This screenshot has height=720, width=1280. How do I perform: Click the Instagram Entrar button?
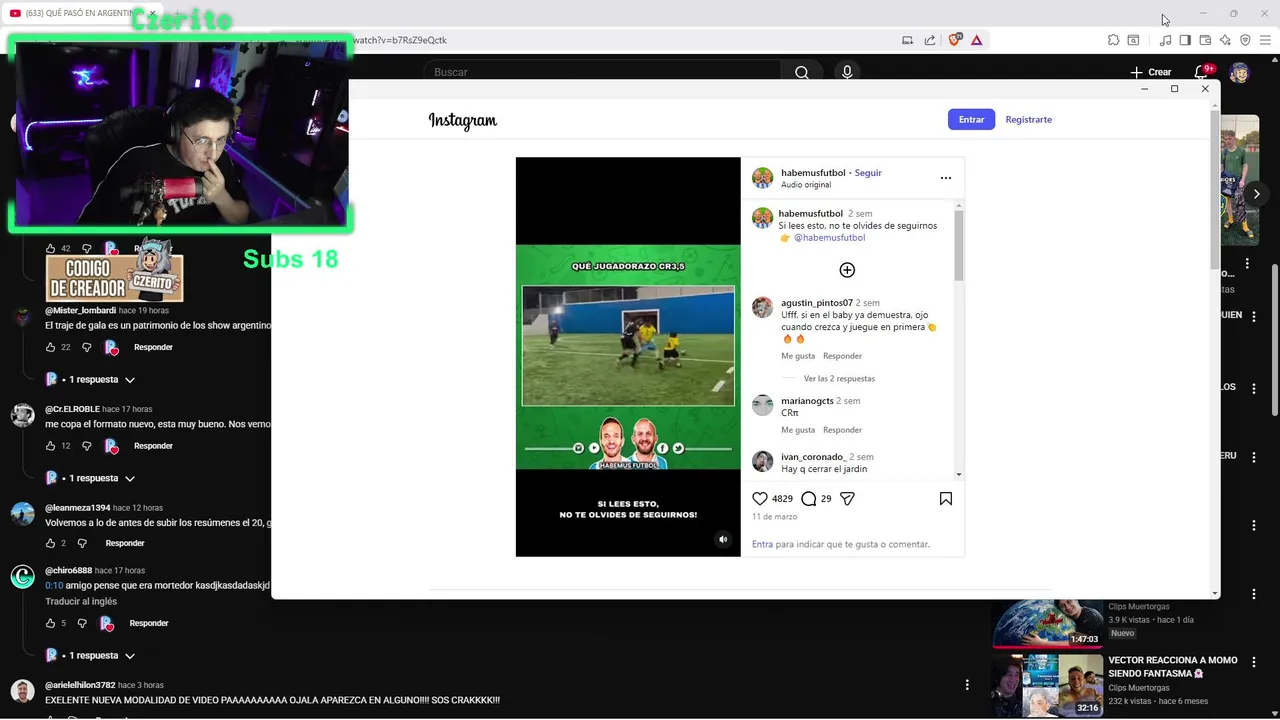coord(971,119)
